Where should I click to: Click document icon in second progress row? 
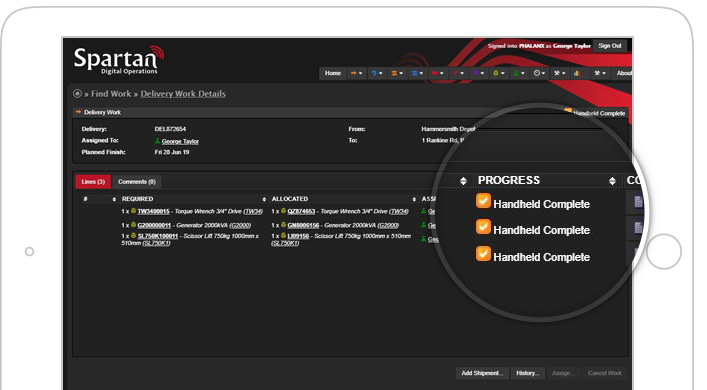pyautogui.click(x=638, y=228)
